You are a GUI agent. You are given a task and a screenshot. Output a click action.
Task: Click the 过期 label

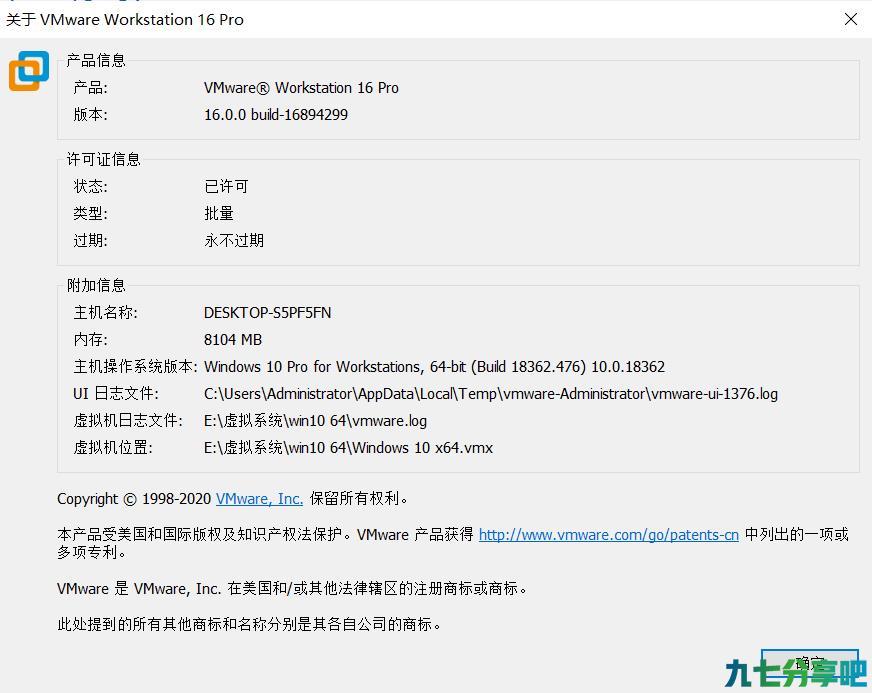(91, 240)
